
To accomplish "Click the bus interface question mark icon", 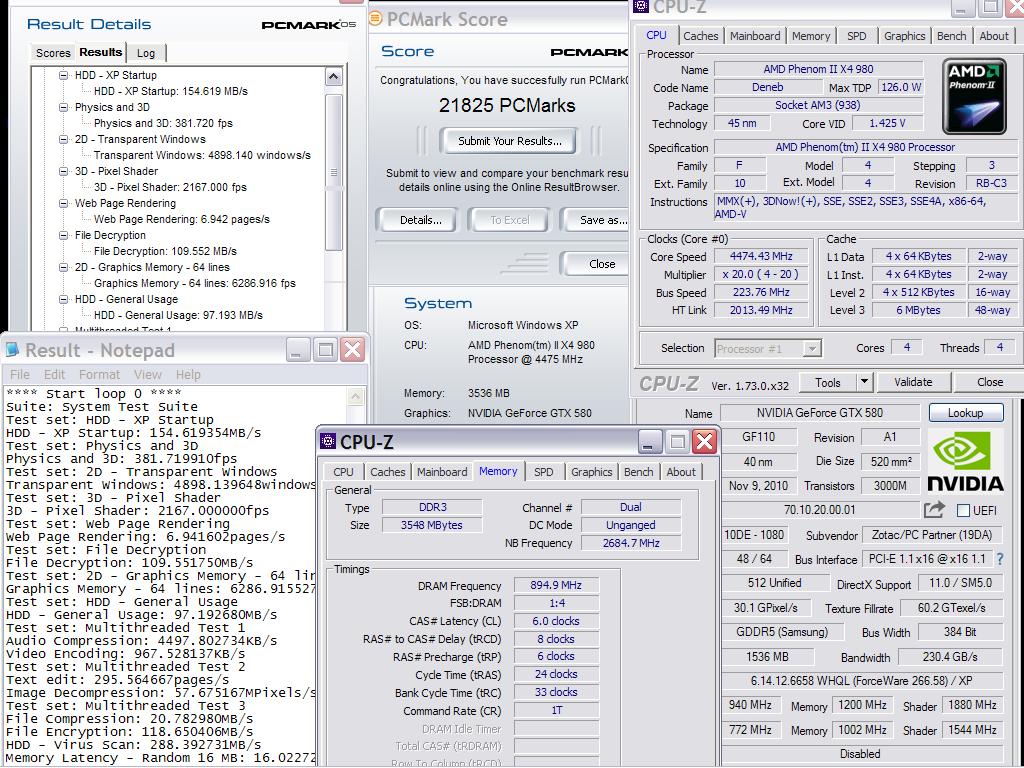I will pos(1000,559).
